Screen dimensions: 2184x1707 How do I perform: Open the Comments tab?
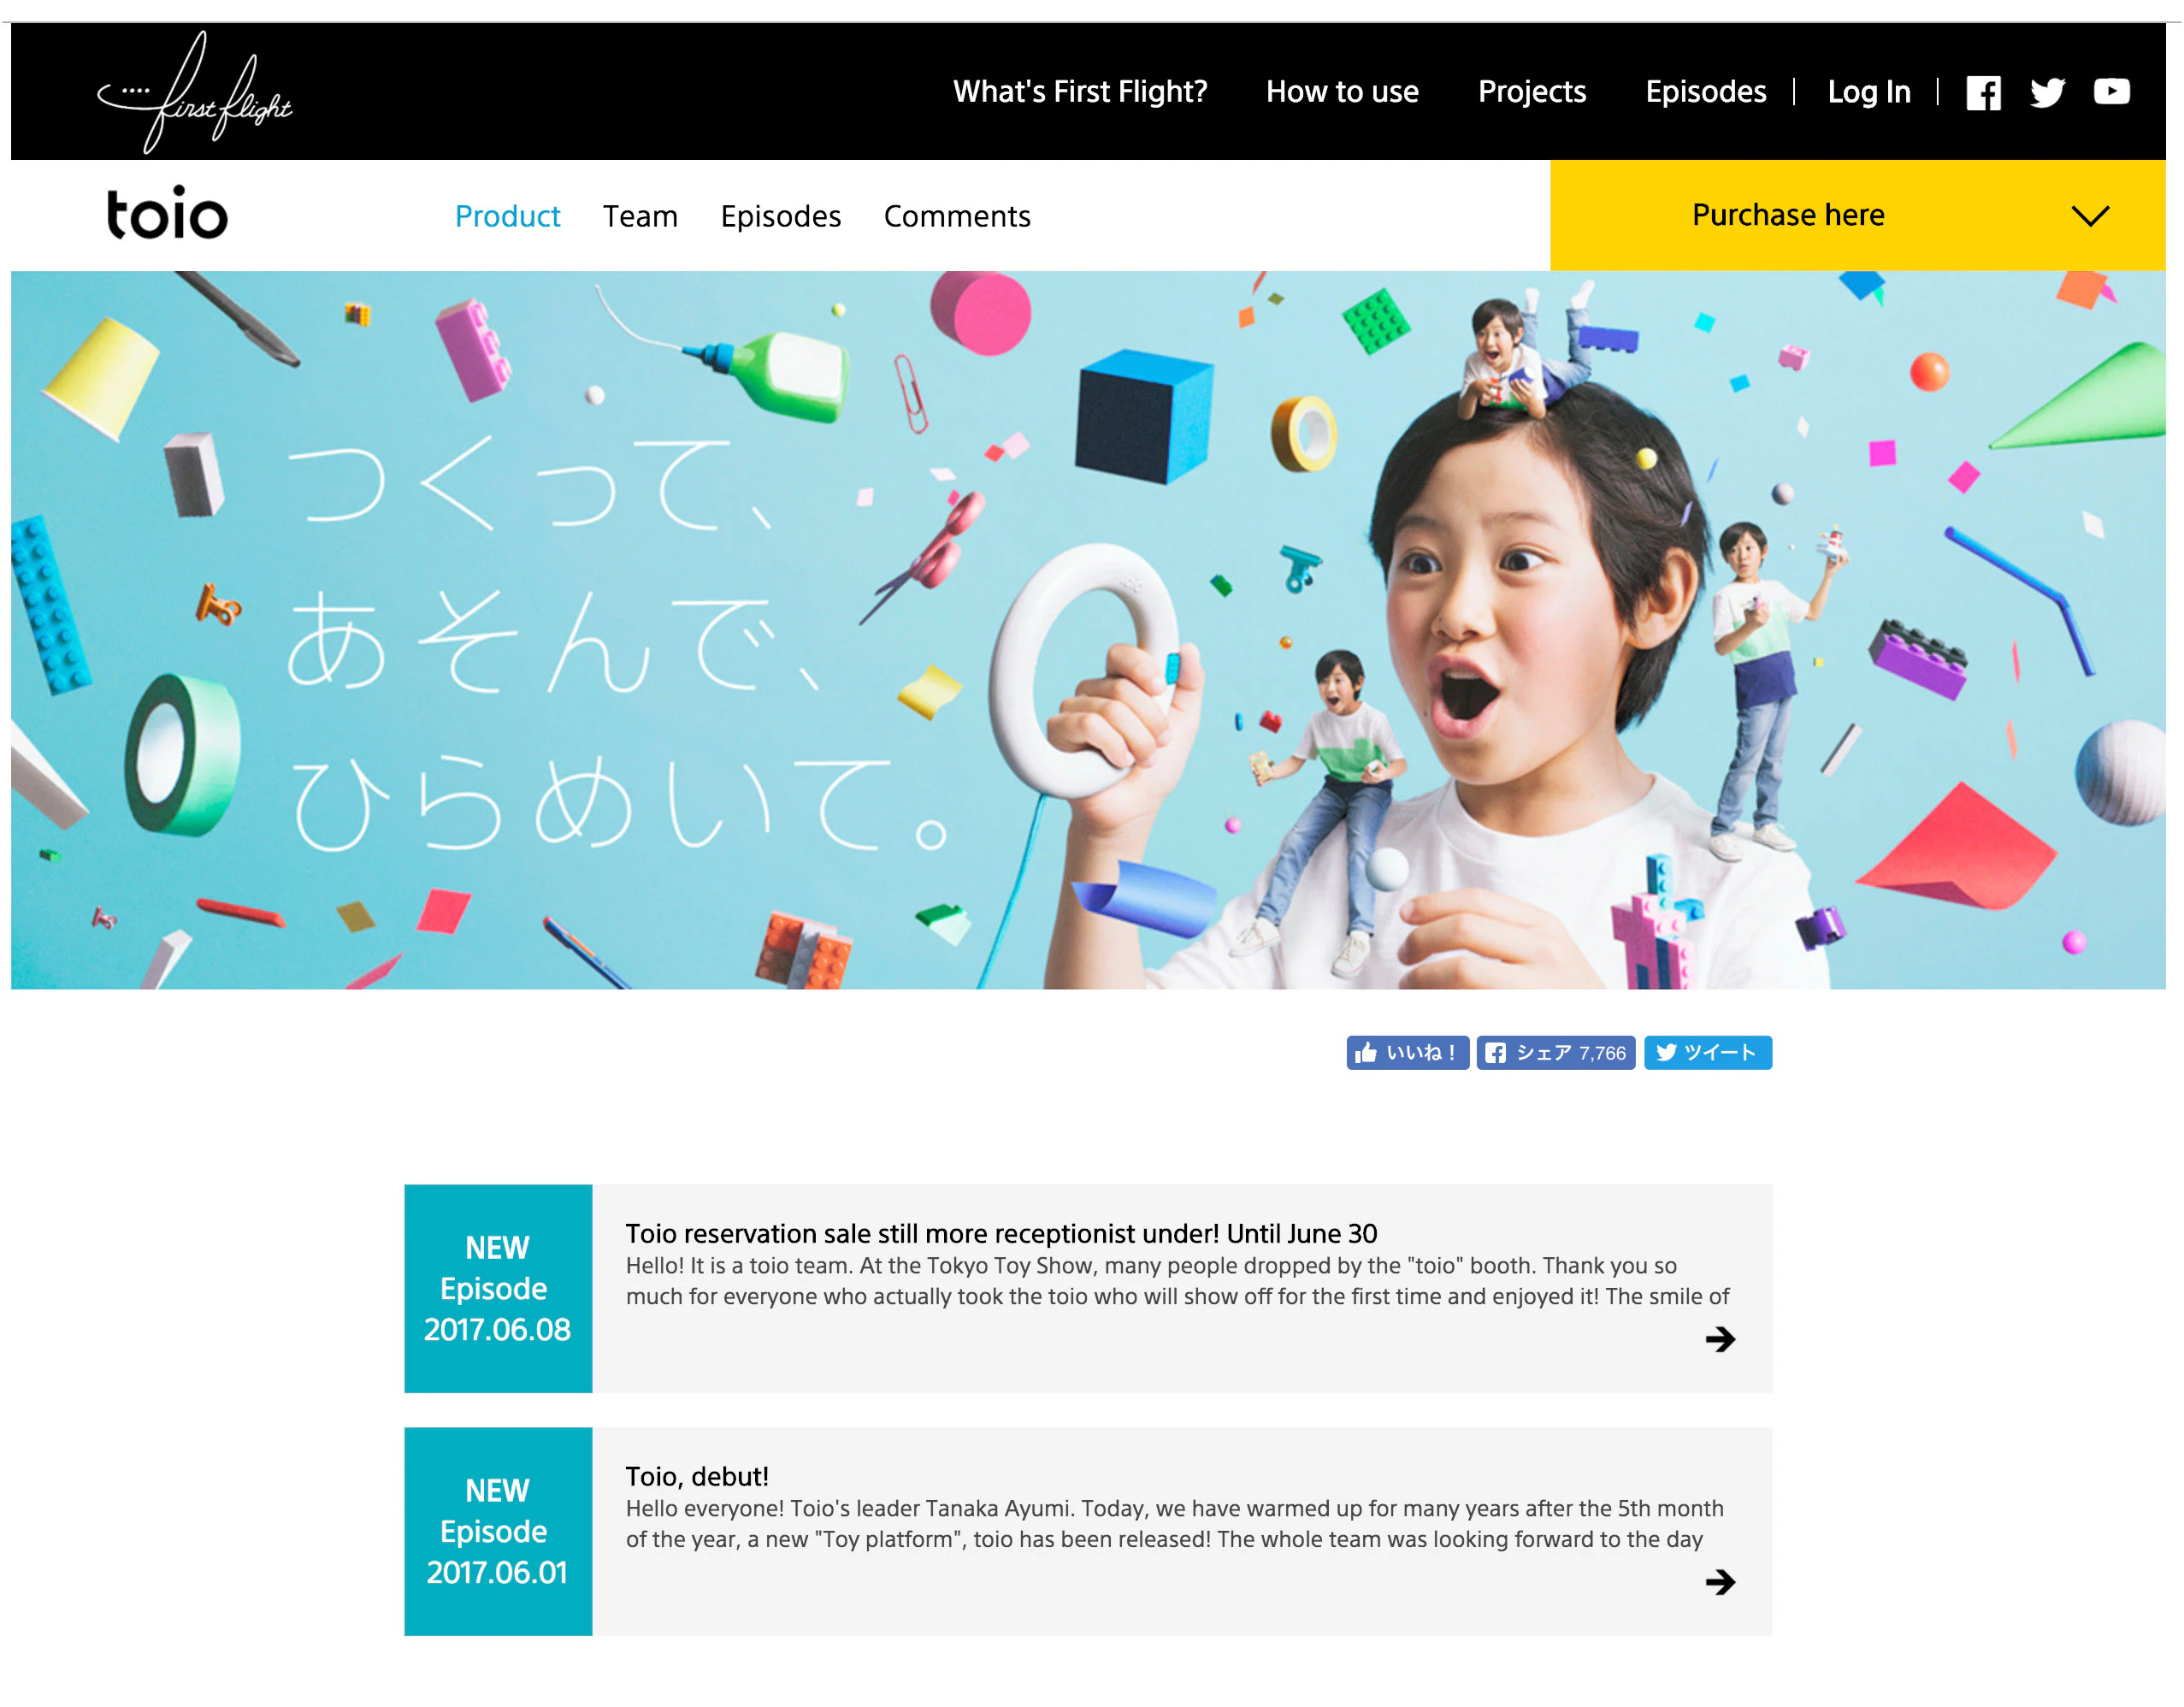pos(957,216)
